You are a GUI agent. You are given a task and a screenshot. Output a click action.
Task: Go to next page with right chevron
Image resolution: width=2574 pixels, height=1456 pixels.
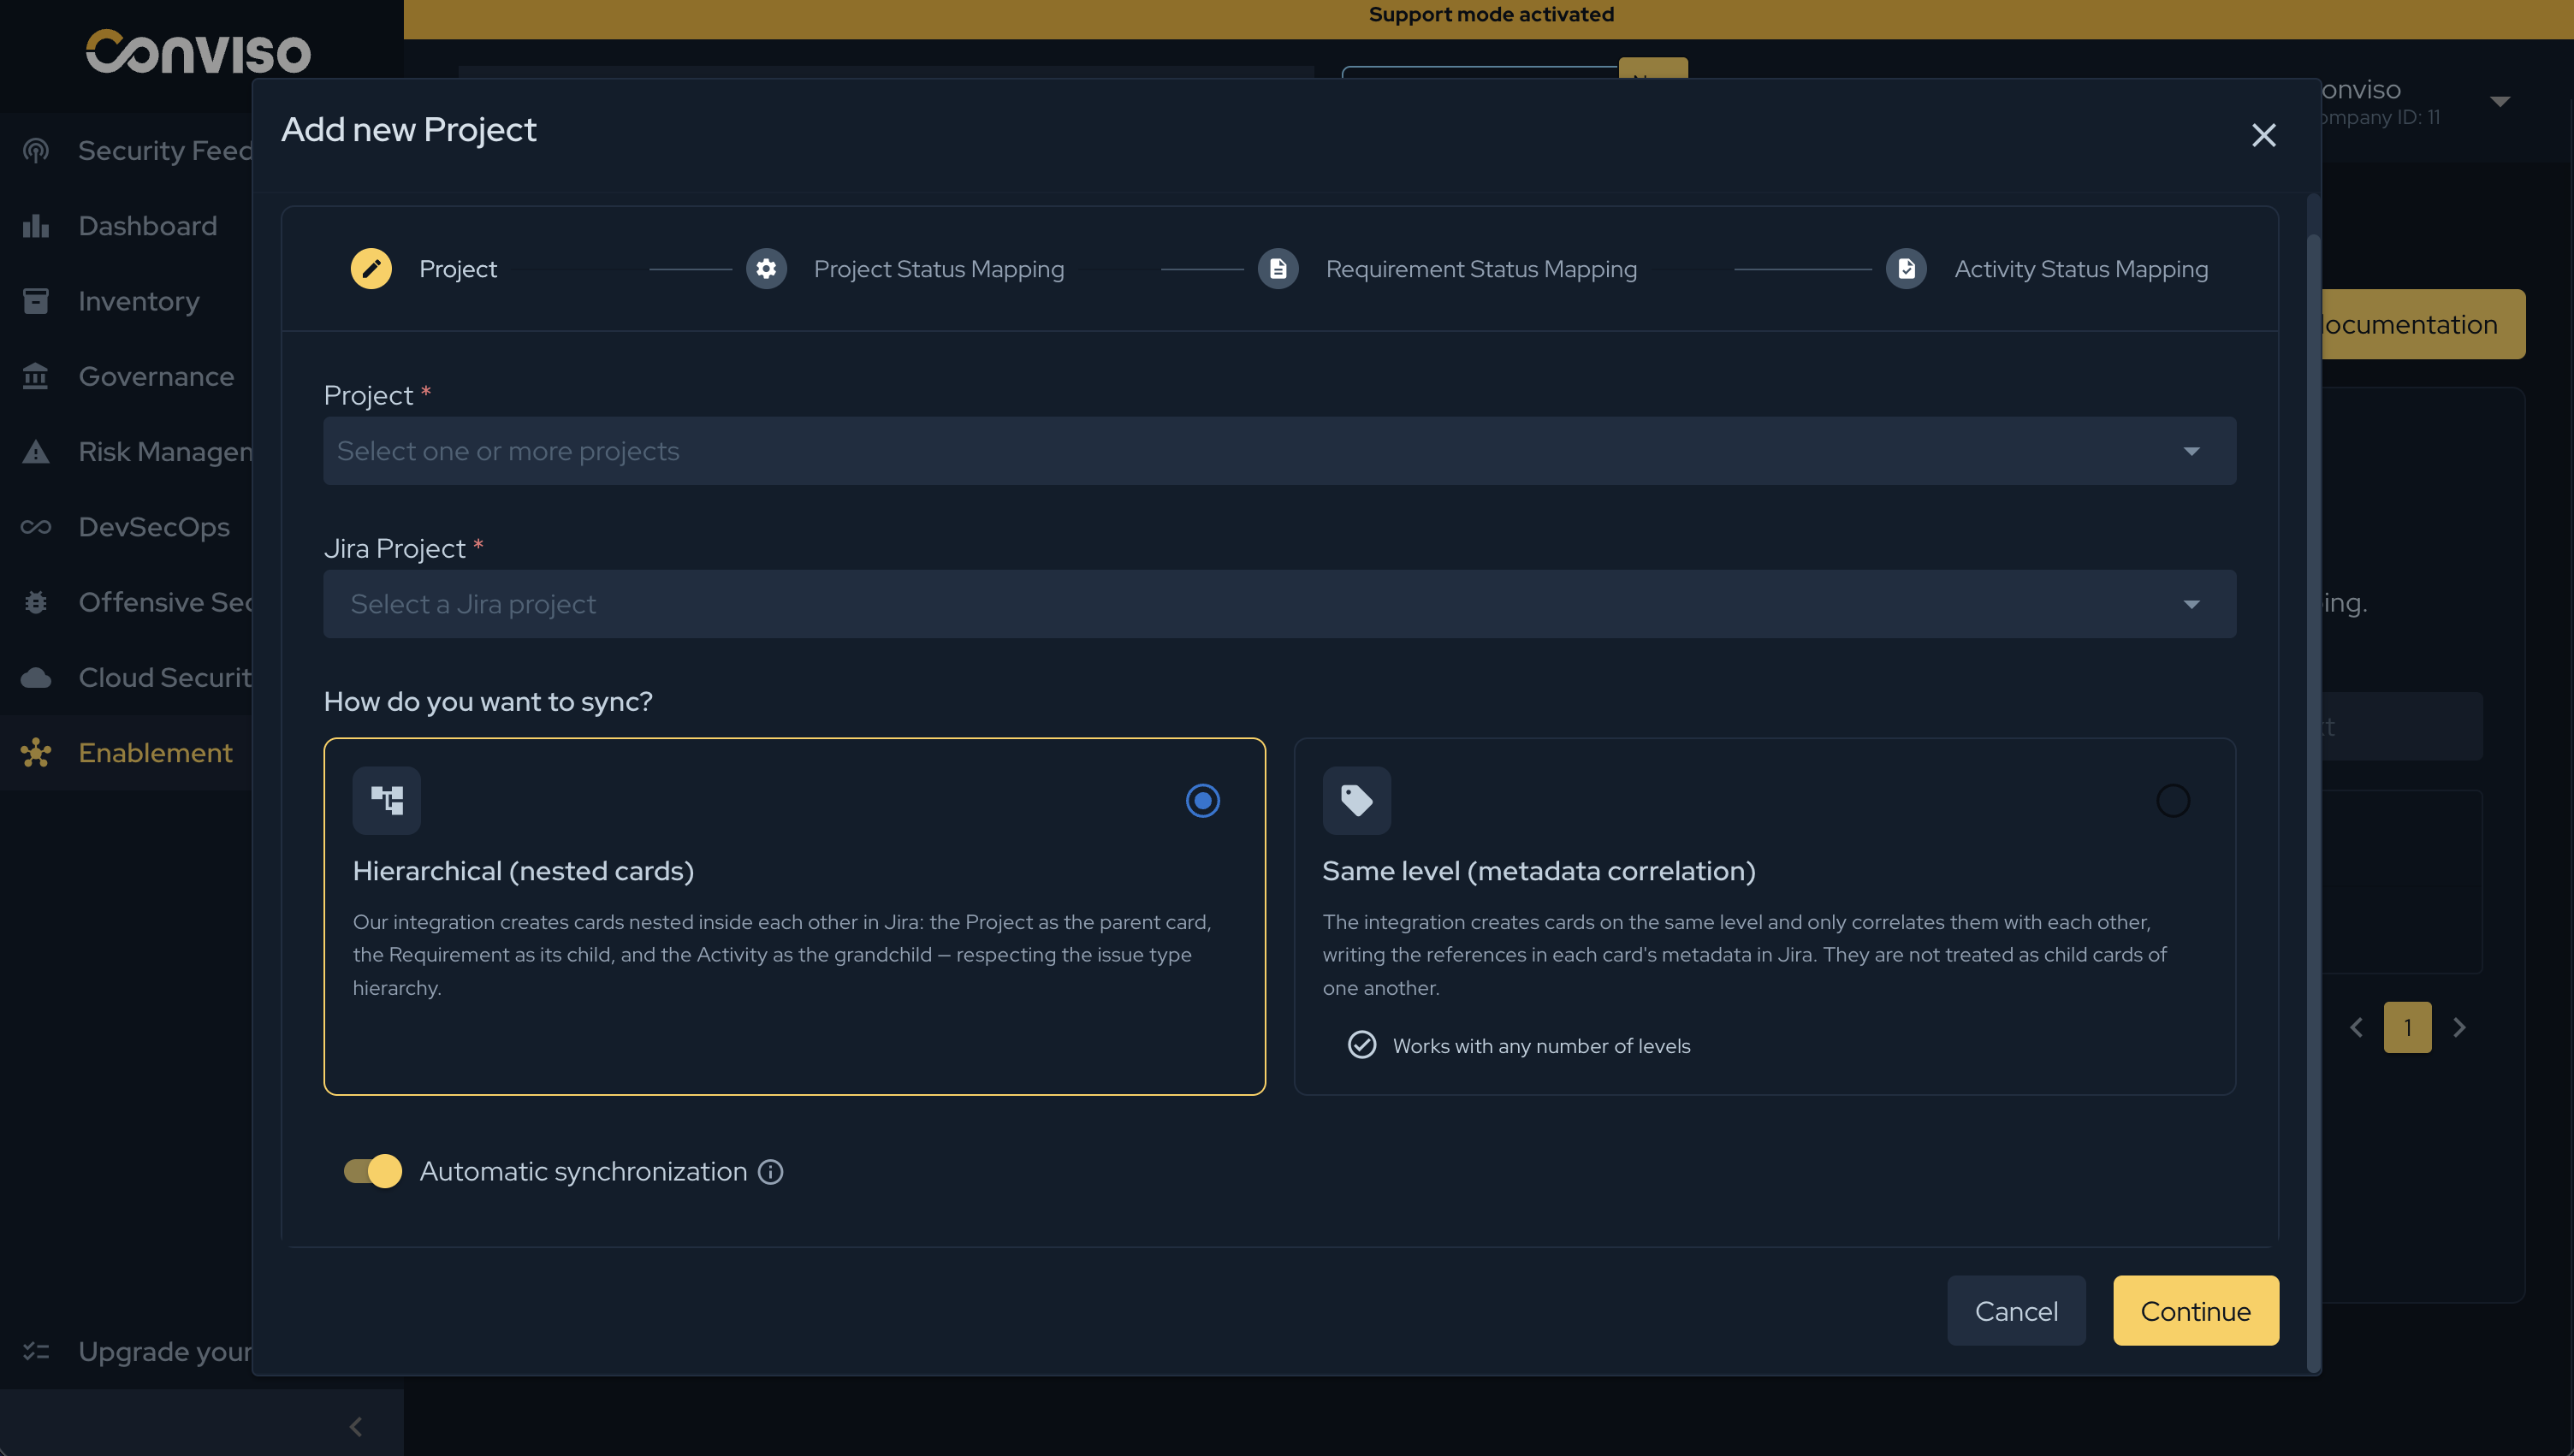[x=2460, y=1027]
